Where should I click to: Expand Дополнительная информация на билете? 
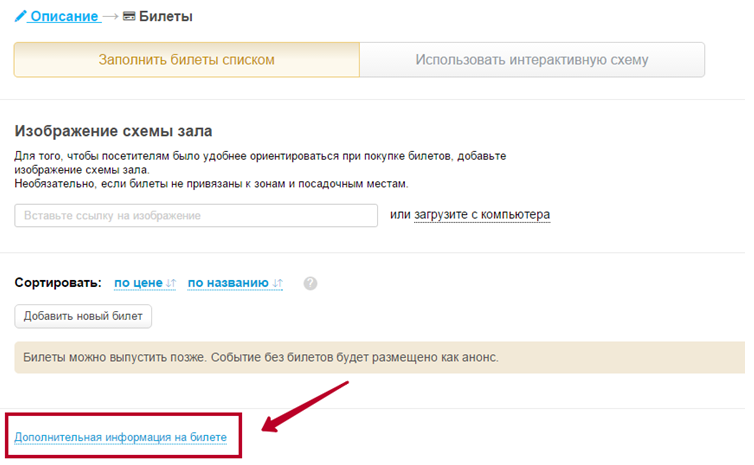120,437
